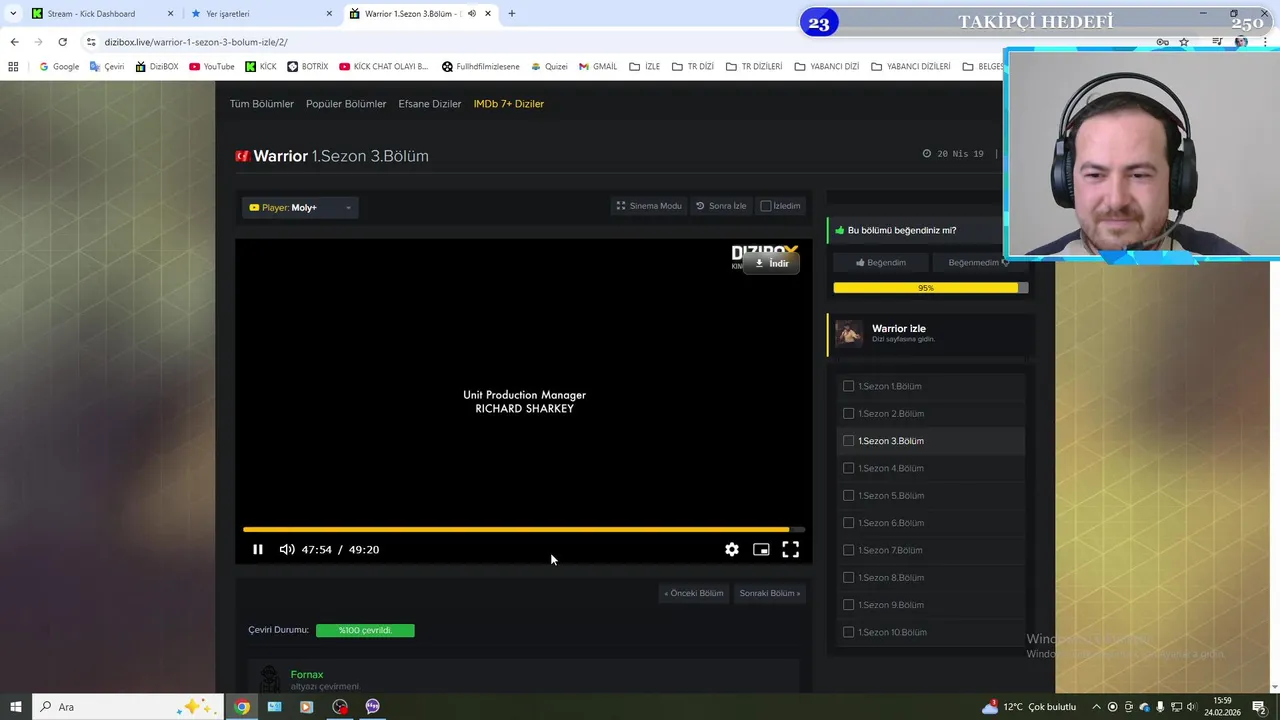
Task: Open the Warrior izle series page
Action: 899,328
